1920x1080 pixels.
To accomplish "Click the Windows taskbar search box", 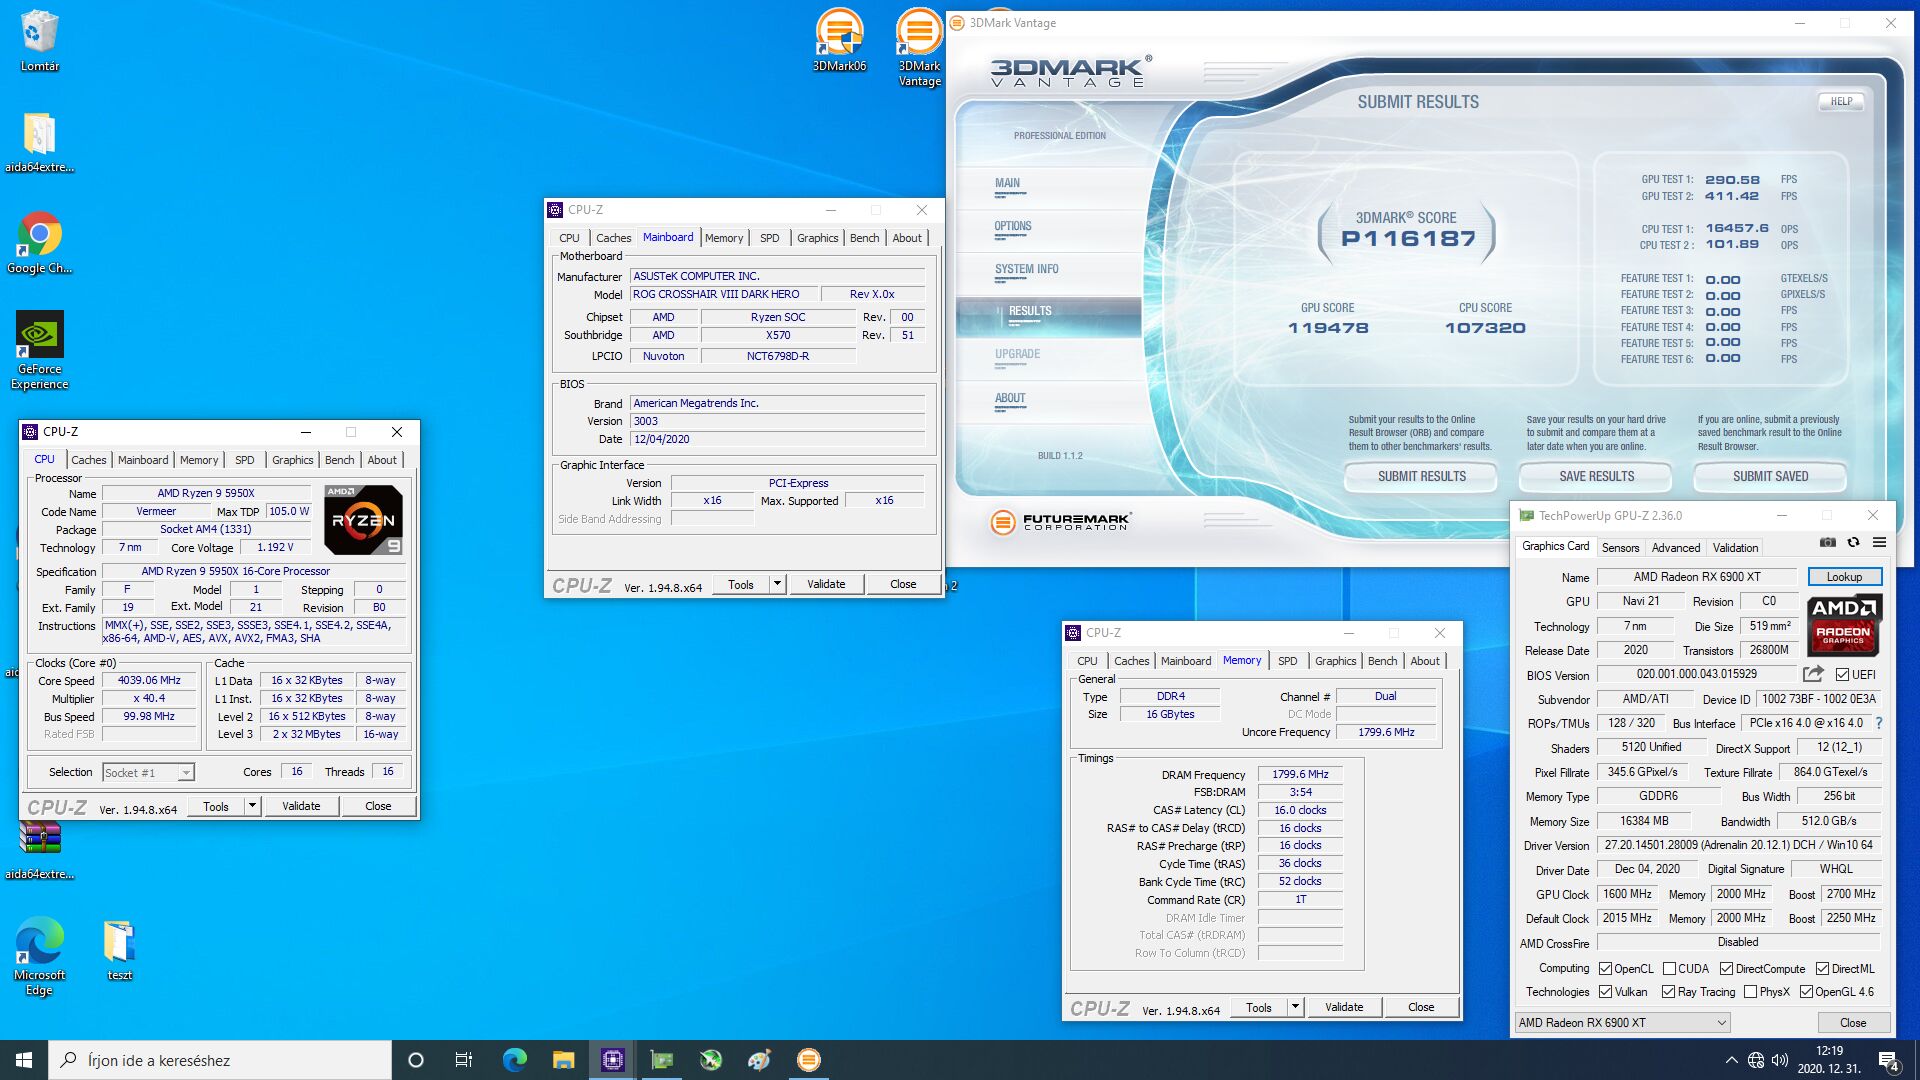I will (x=220, y=1060).
